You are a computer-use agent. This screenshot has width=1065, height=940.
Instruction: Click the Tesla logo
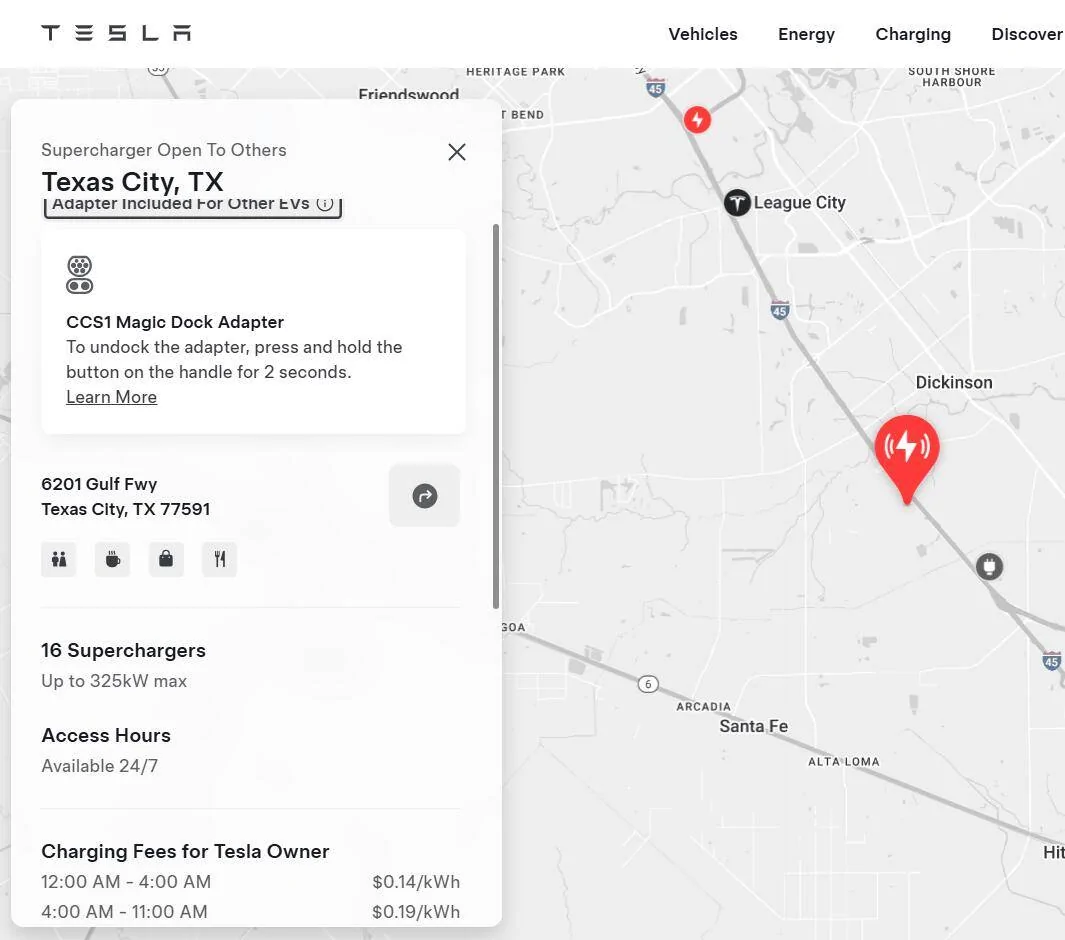pos(116,33)
